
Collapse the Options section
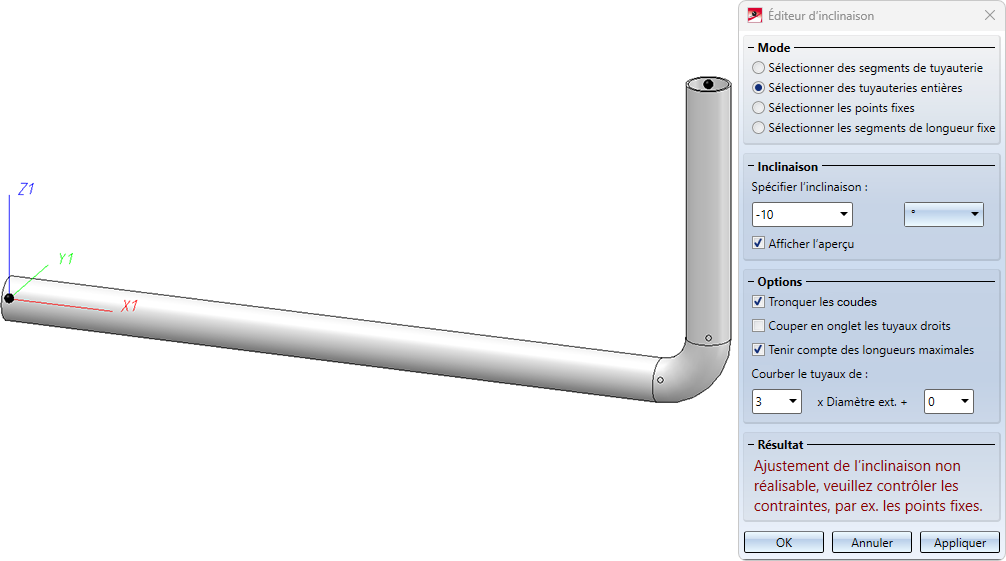(x=751, y=282)
